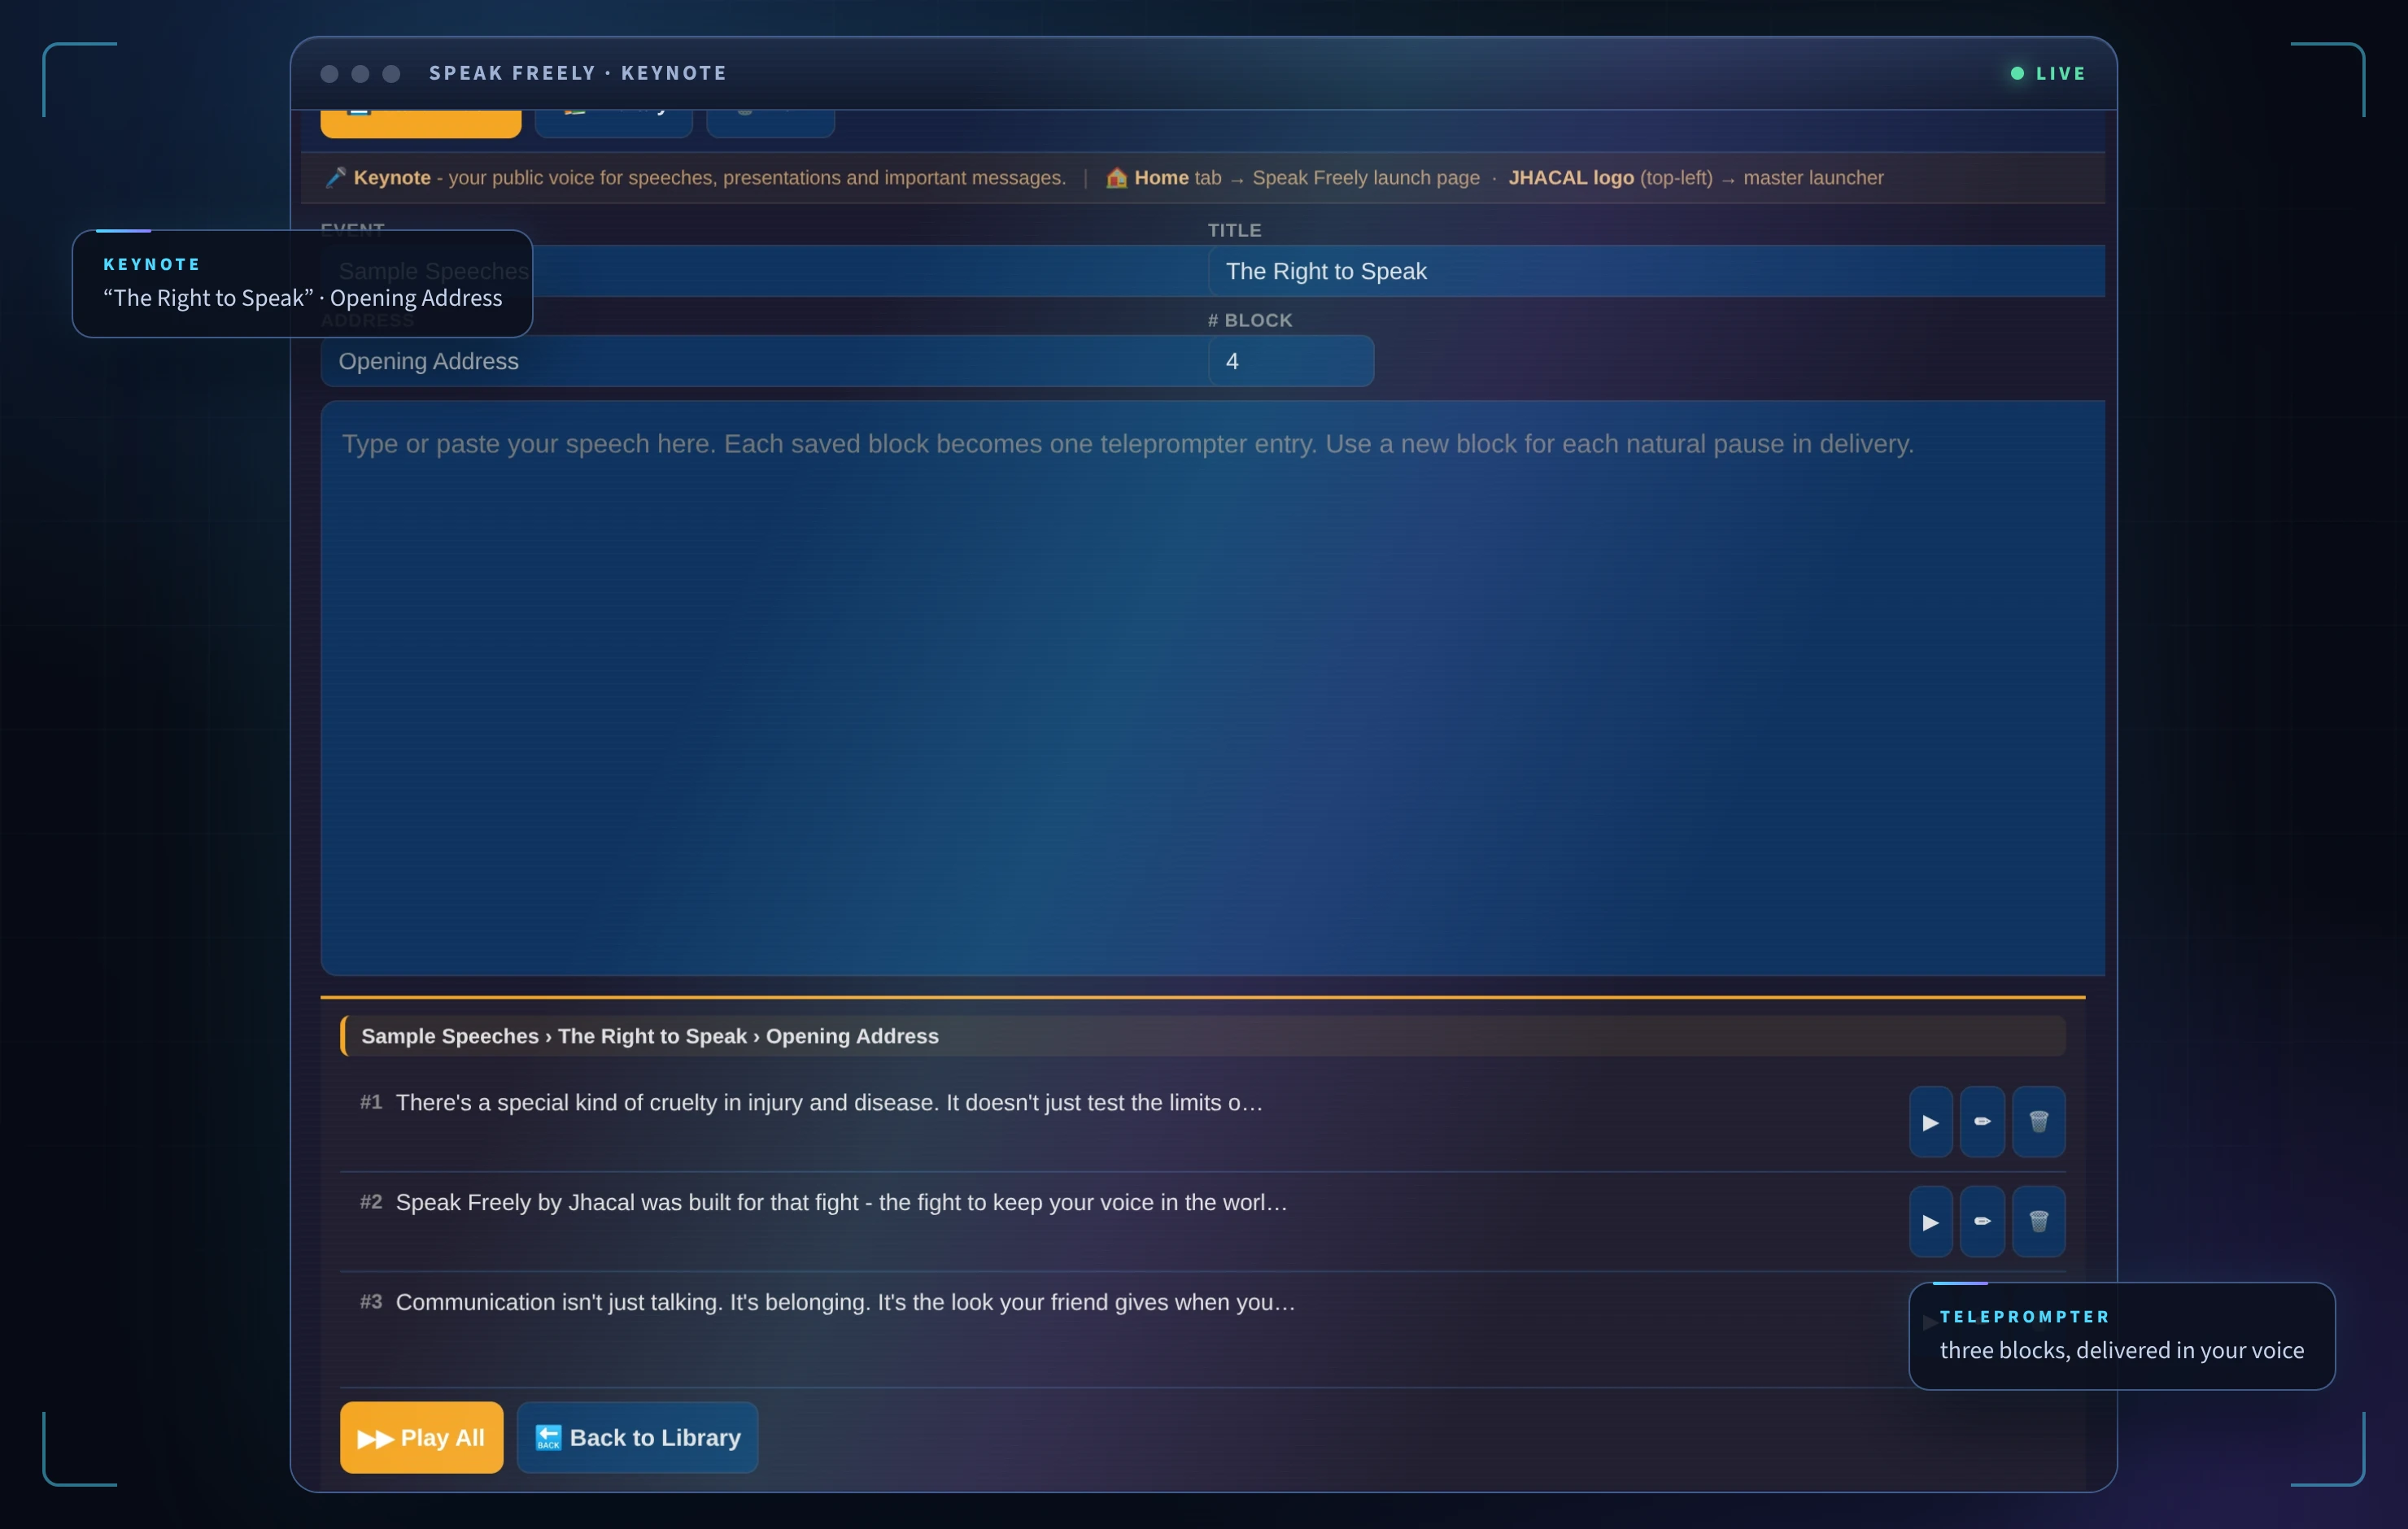This screenshot has height=1529, width=2408.
Task: Go Back to Library
Action: coord(637,1438)
